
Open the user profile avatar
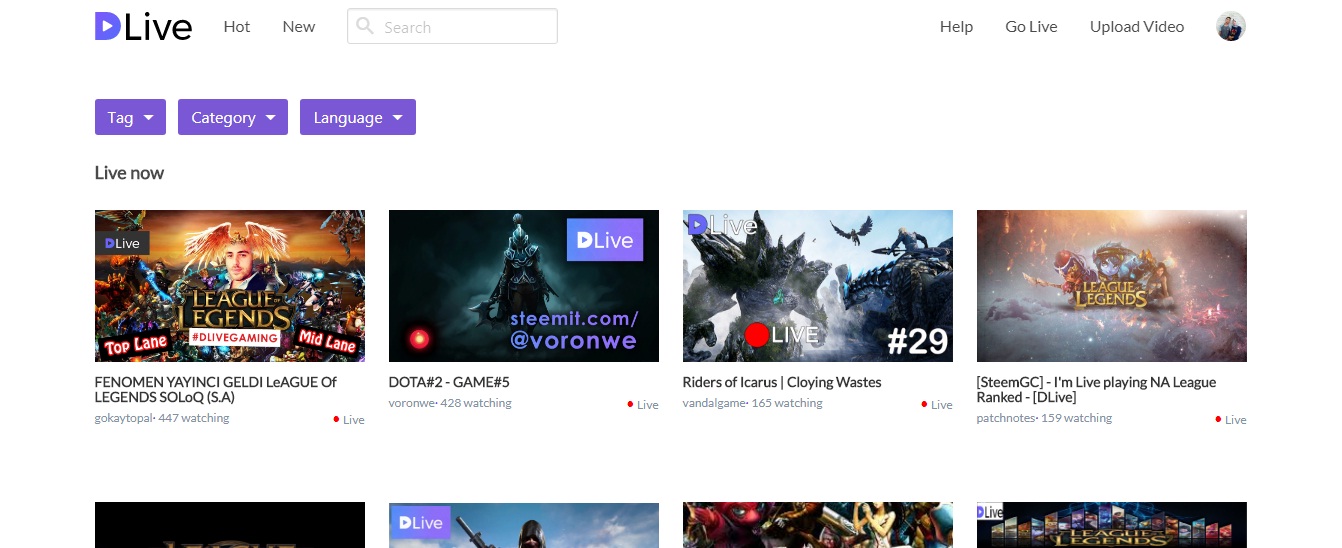1231,27
